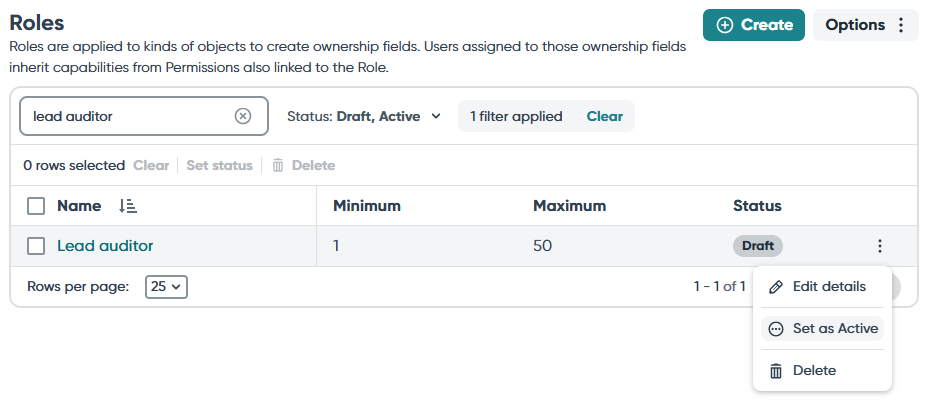The width and height of the screenshot is (935, 405).
Task: Click the trash icon in the row menu
Action: click(x=776, y=371)
